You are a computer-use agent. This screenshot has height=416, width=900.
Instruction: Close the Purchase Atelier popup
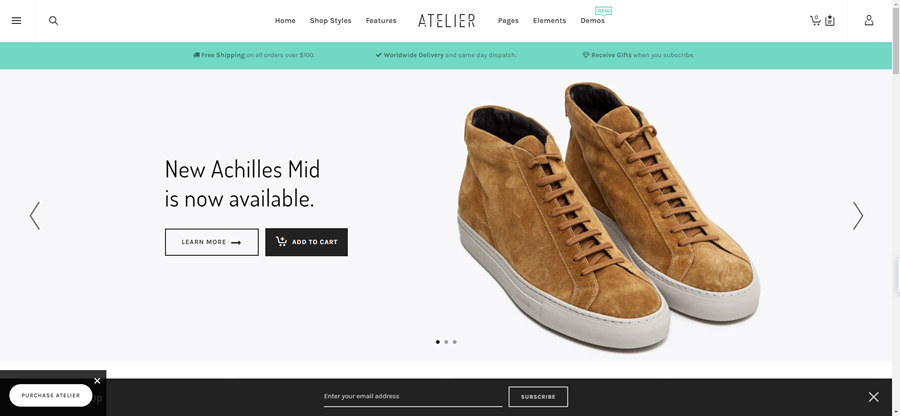click(97, 380)
